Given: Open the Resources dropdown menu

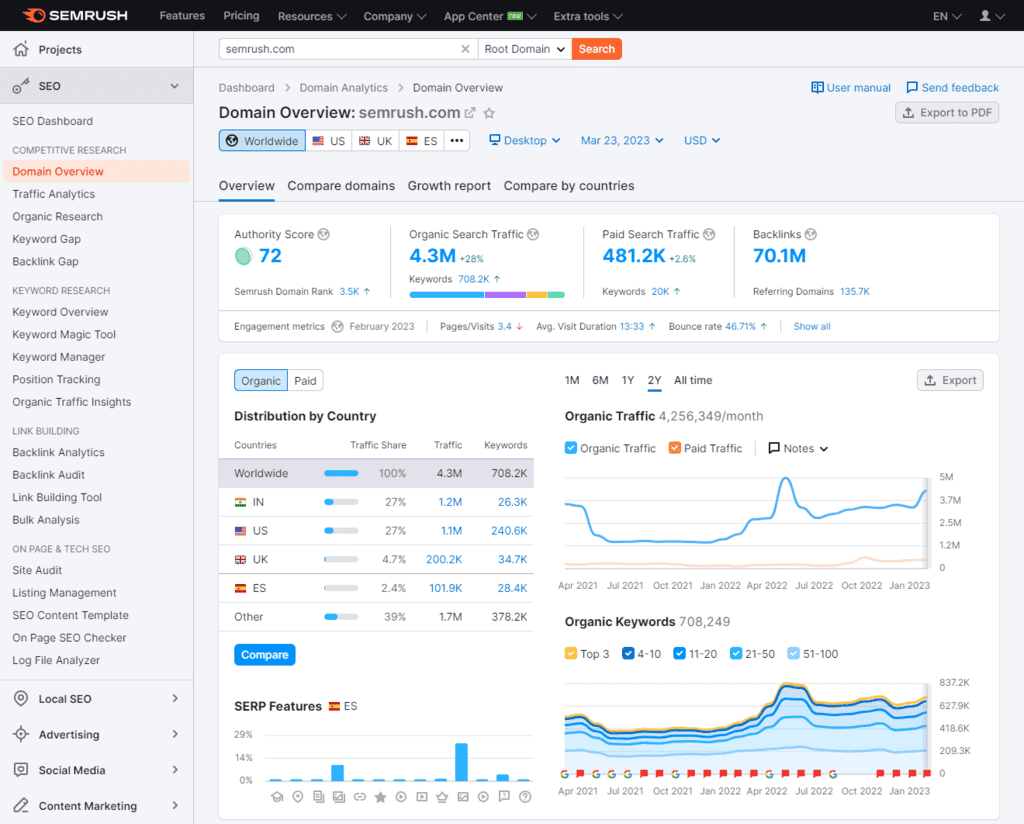Looking at the screenshot, I should (x=312, y=16).
